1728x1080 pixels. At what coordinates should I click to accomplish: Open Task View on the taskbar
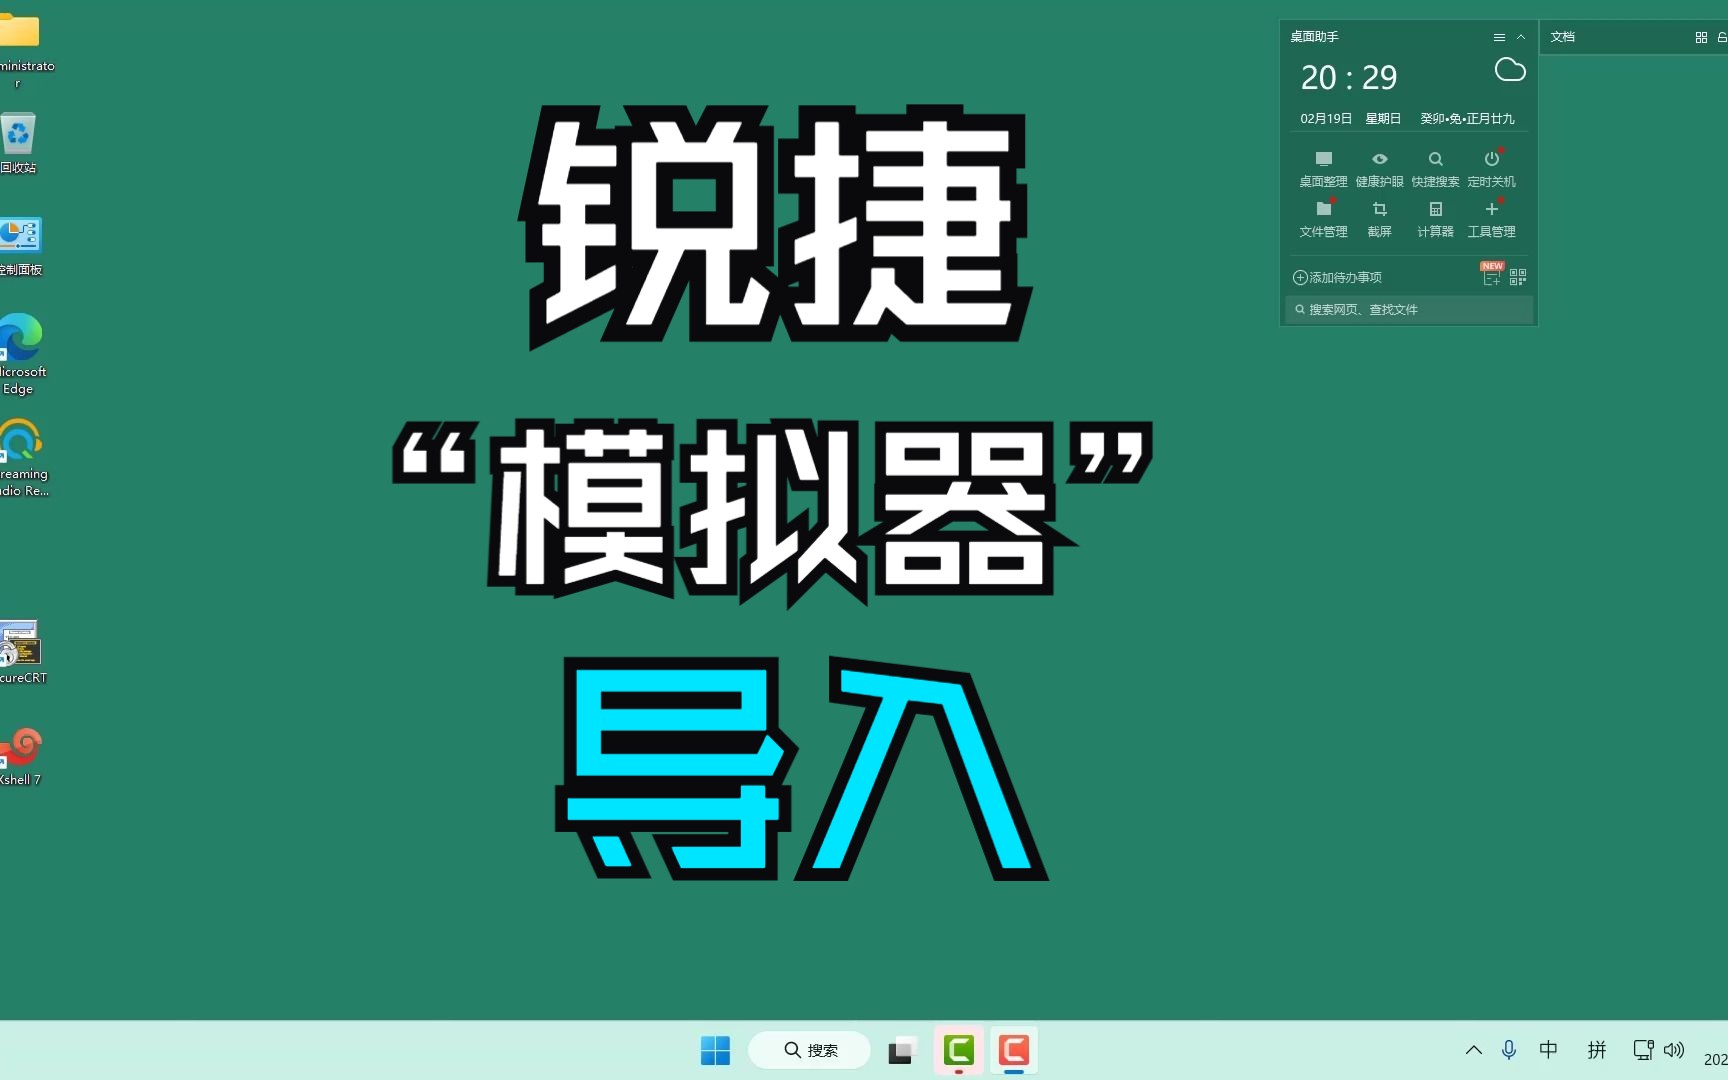902,1050
